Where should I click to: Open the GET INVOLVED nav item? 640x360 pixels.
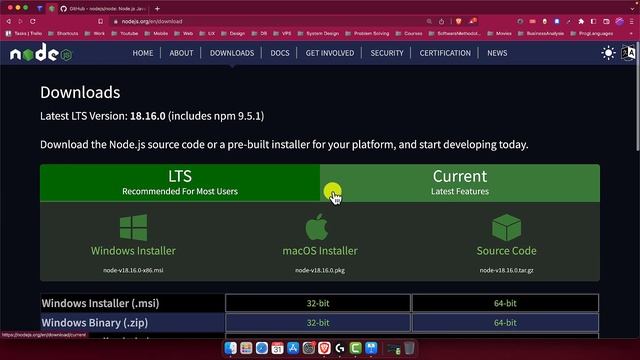coord(330,53)
